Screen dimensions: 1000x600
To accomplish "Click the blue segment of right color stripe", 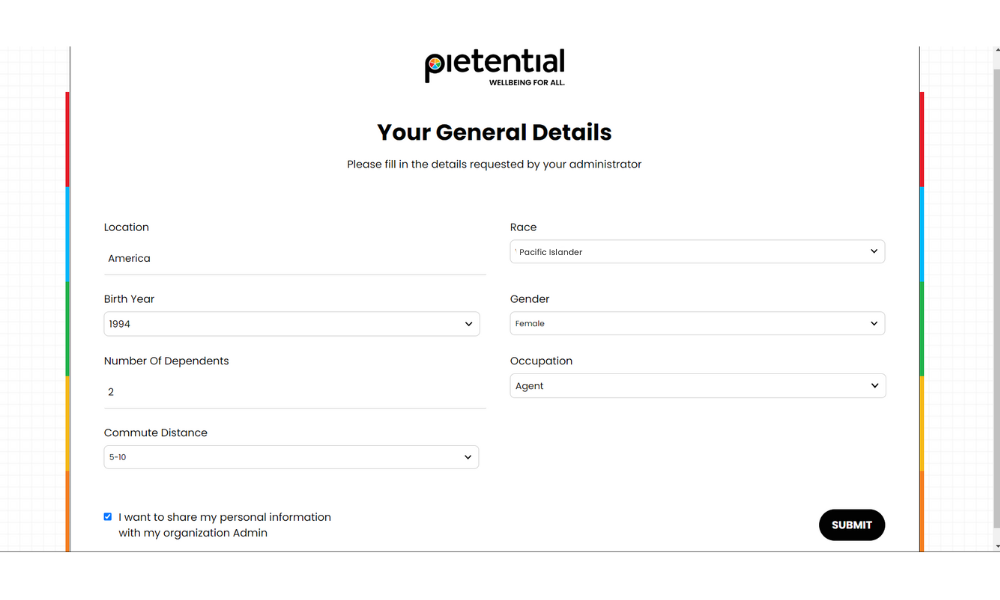I will (921, 234).
